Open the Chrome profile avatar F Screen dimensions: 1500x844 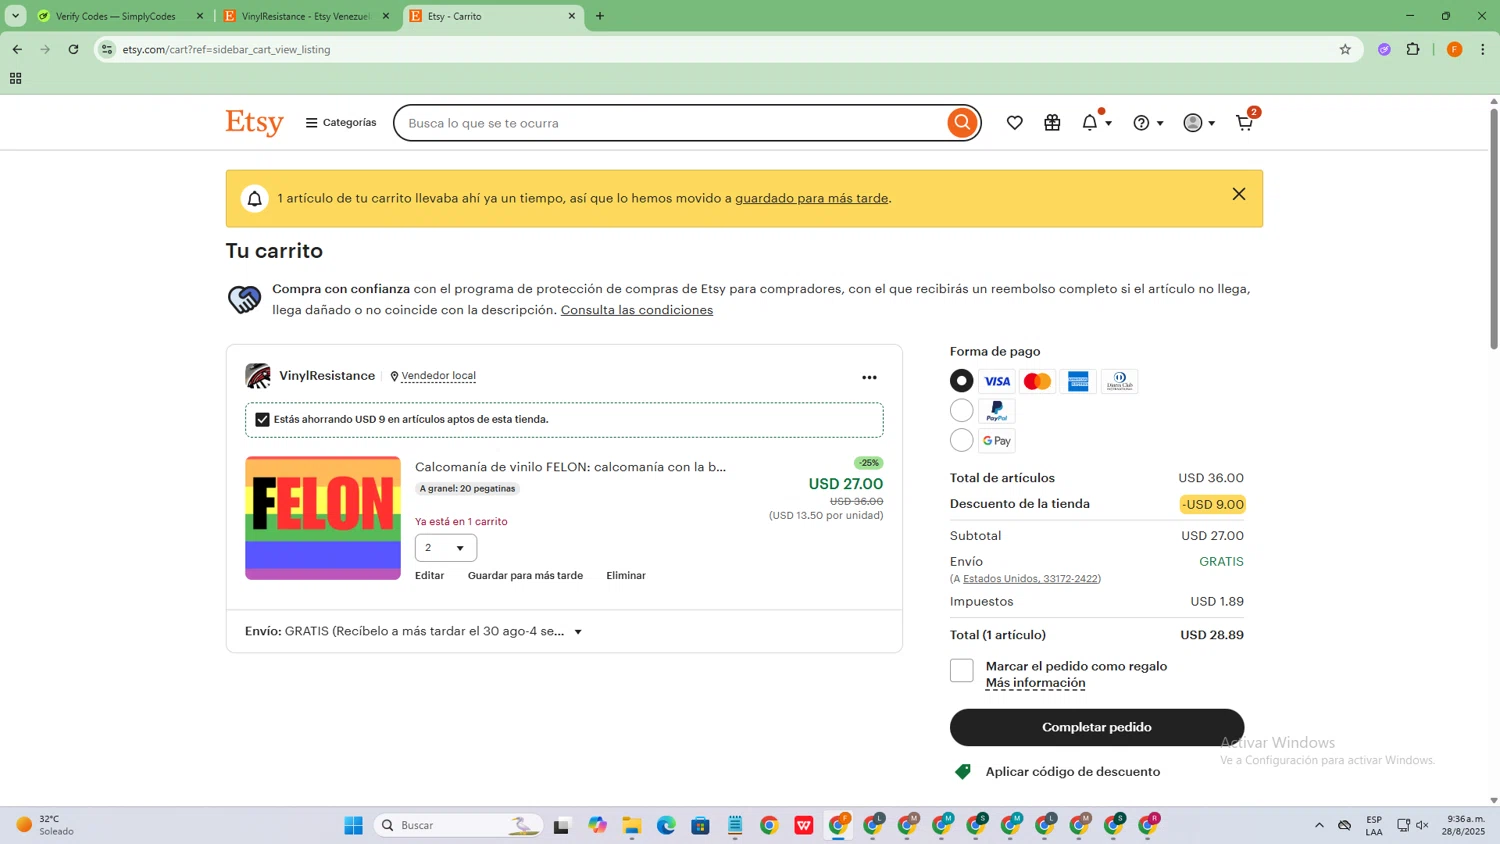coord(1455,49)
